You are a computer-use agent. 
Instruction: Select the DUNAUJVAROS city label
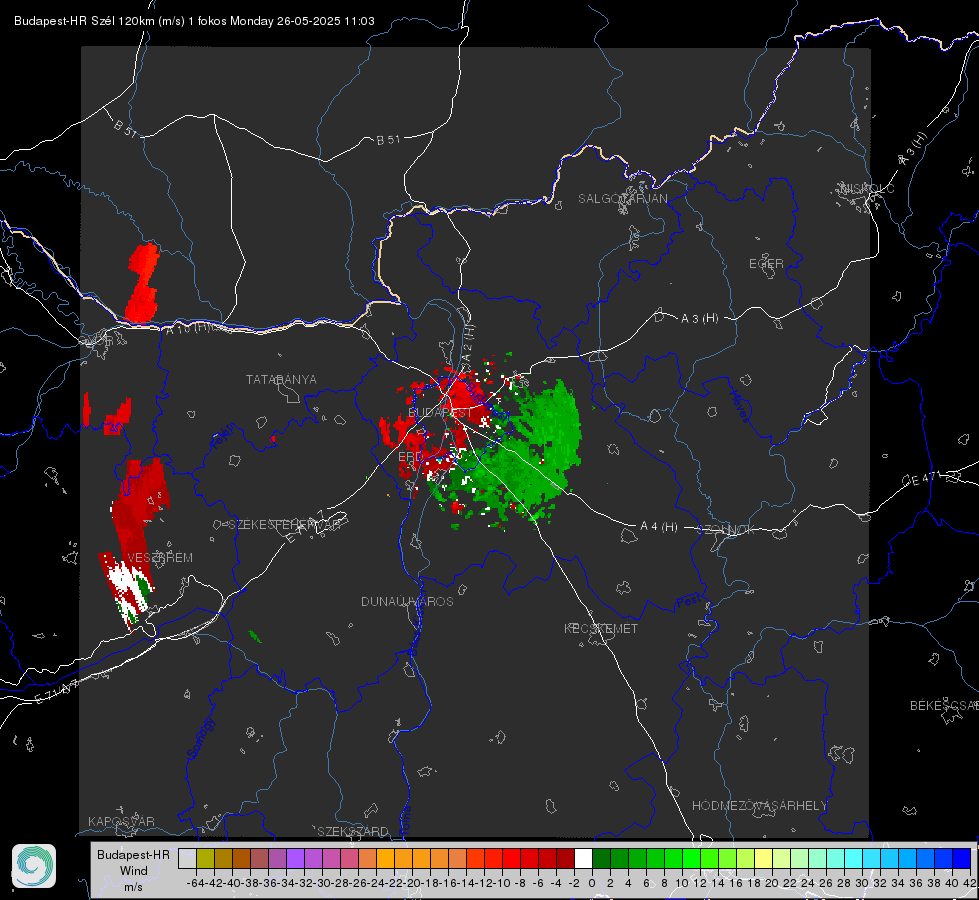click(x=407, y=601)
